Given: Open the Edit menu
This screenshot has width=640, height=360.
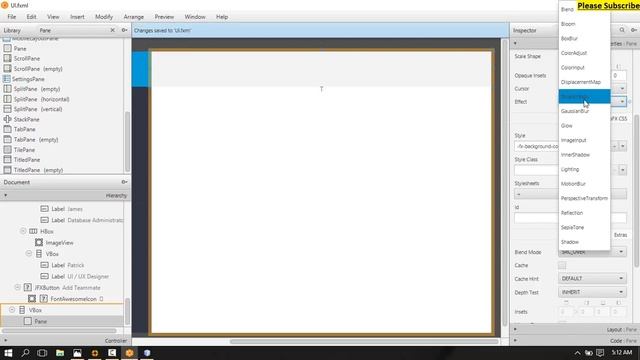Looking at the screenshot, I should click(x=31, y=17).
